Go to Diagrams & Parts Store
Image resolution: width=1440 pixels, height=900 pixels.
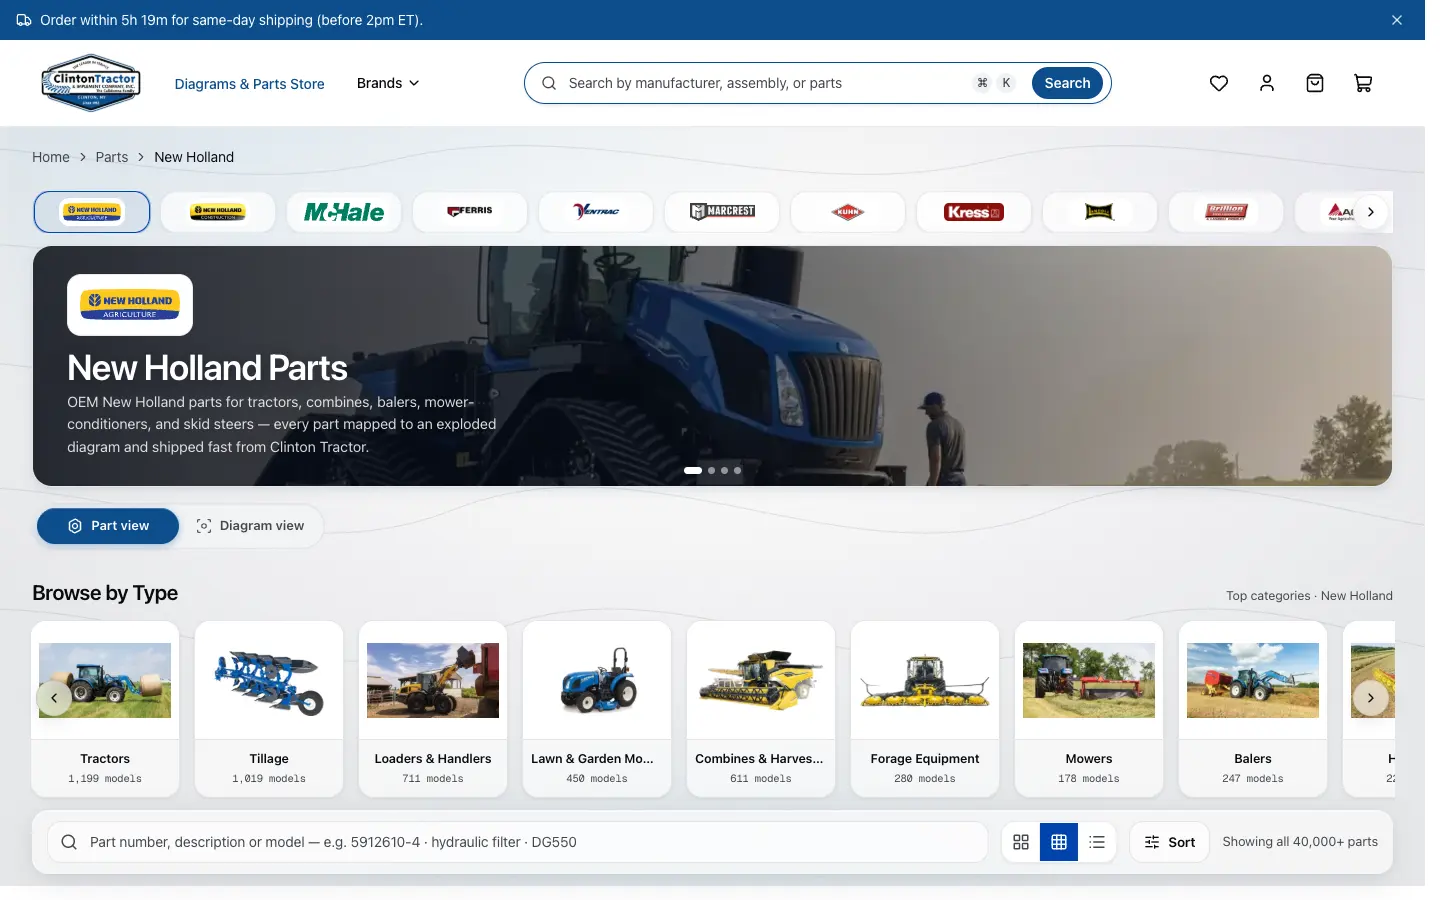[250, 84]
